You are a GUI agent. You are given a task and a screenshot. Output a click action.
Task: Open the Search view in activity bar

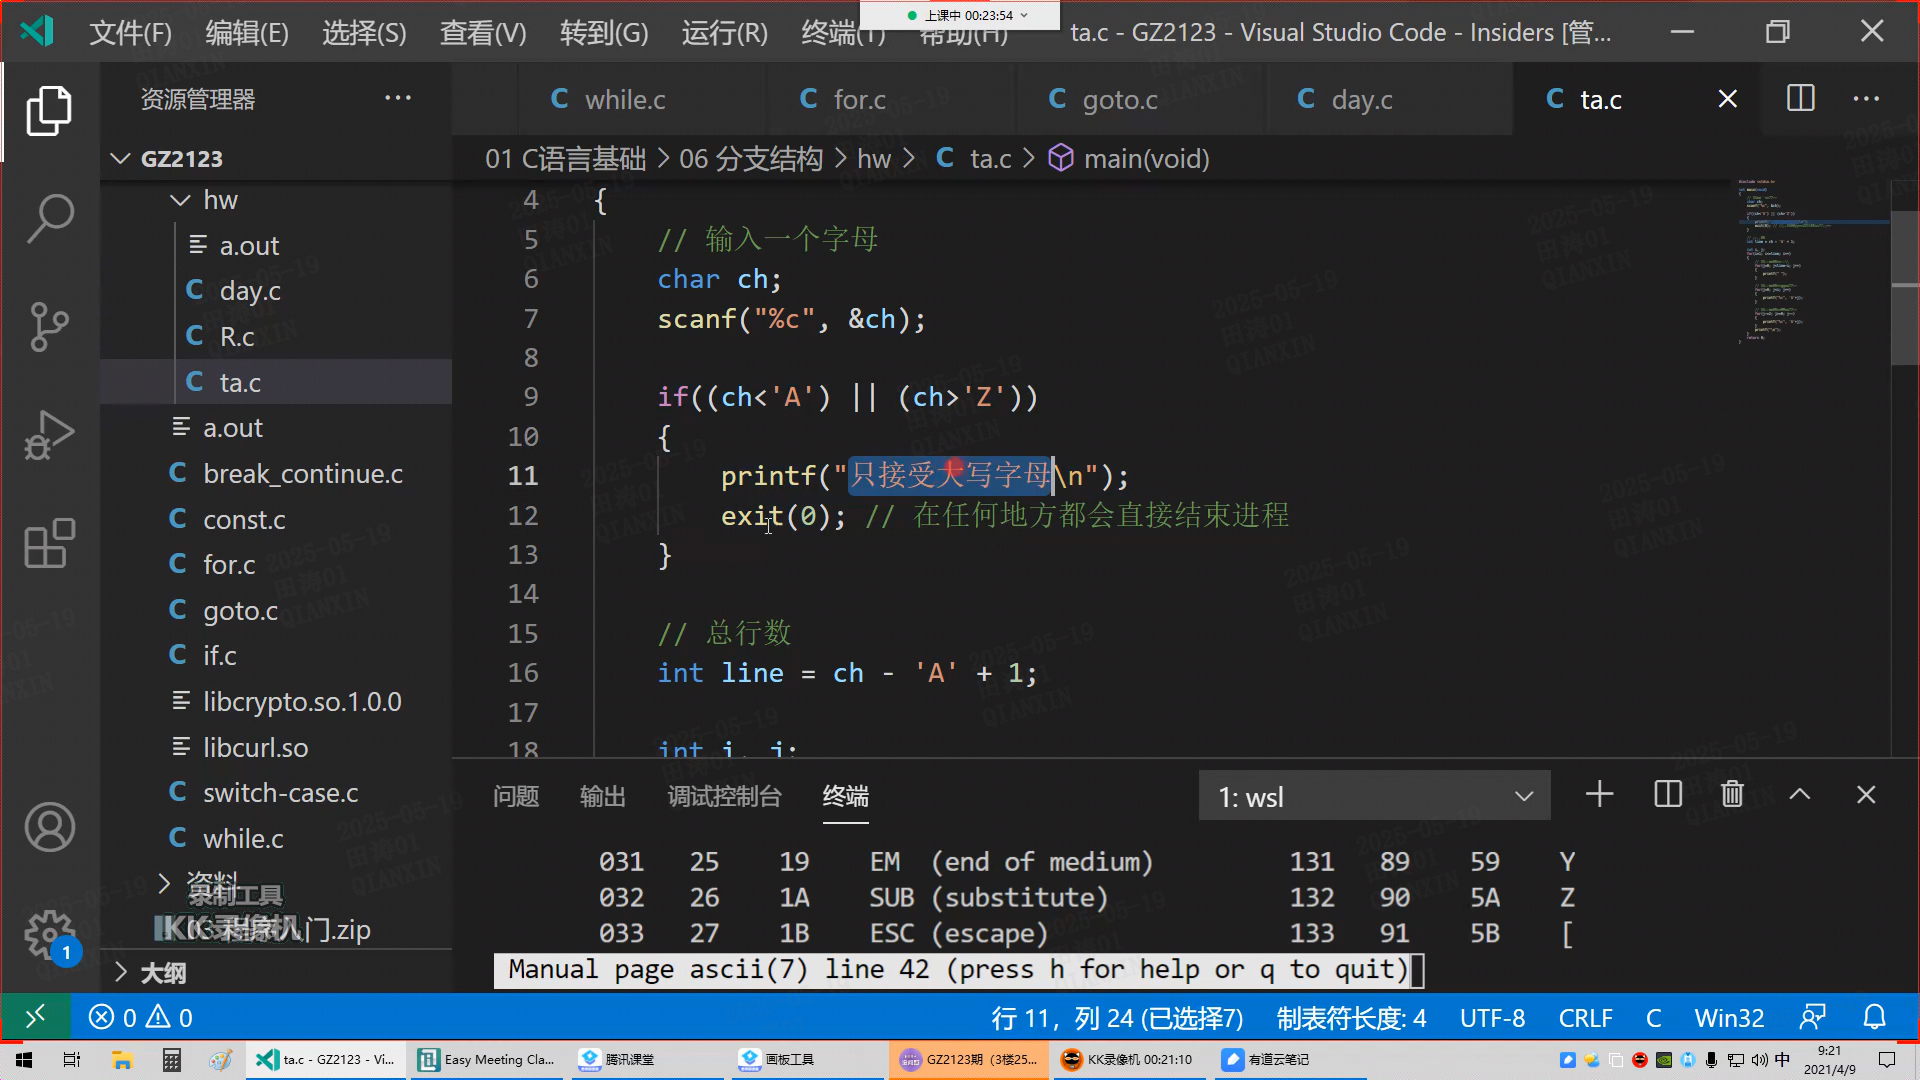point(49,218)
